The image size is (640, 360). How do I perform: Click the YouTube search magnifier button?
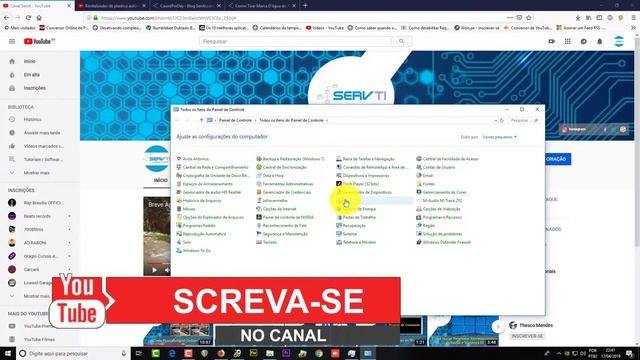point(402,41)
